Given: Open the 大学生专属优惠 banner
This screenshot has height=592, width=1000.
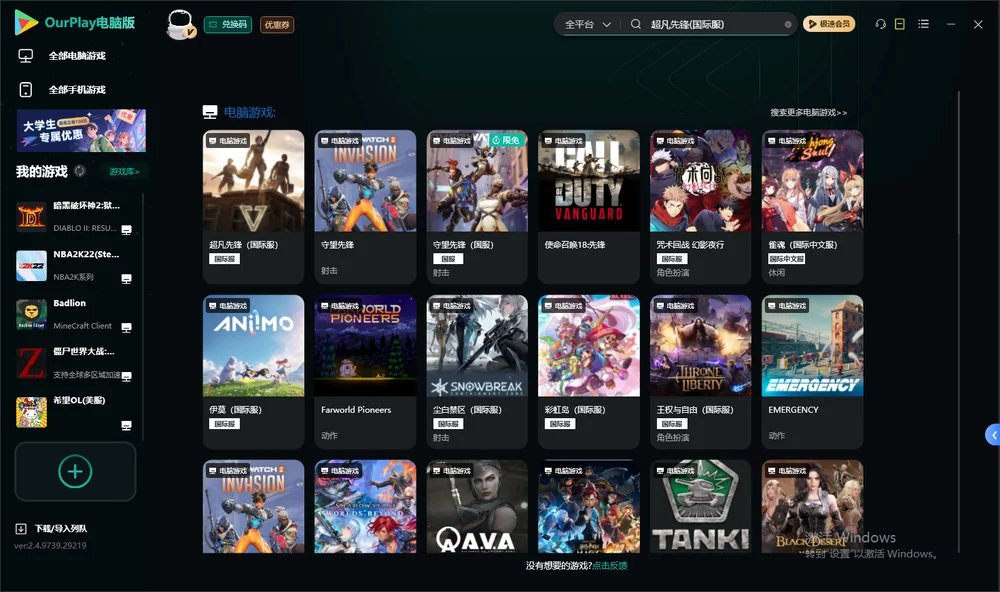Looking at the screenshot, I should [x=82, y=131].
